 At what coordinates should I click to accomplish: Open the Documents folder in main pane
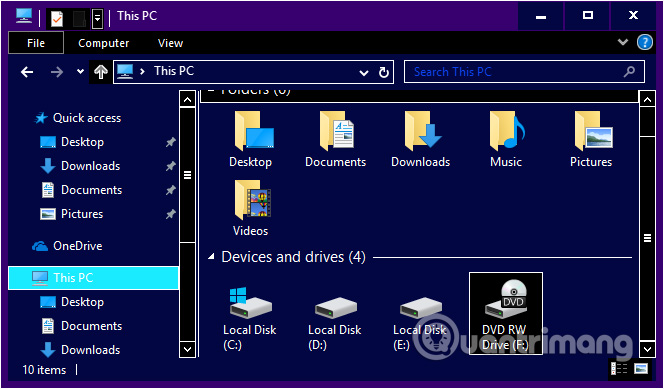point(336,139)
